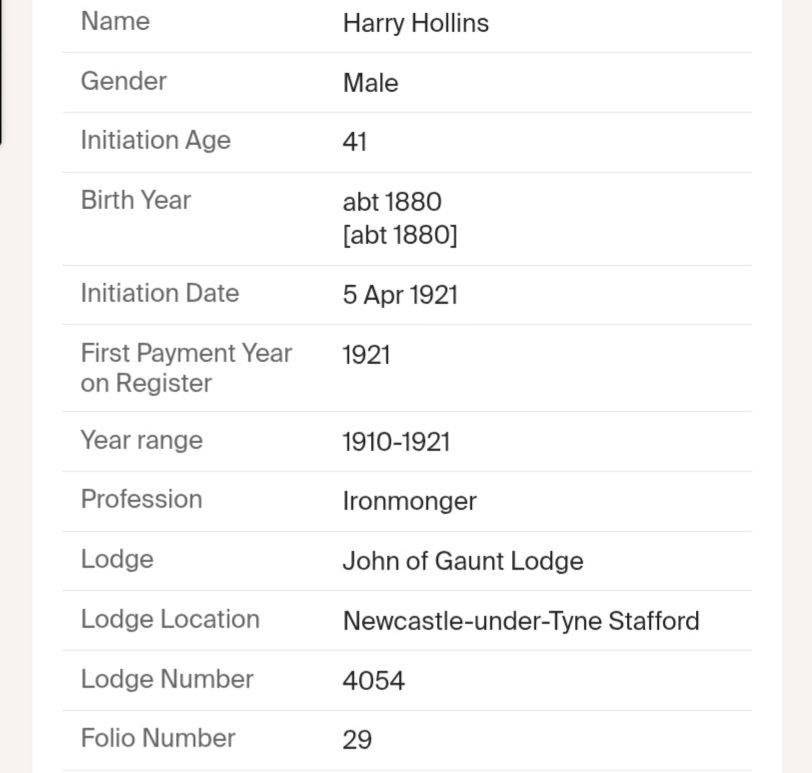812x773 pixels.
Task: Click the initiation age value 41
Action: 355,142
